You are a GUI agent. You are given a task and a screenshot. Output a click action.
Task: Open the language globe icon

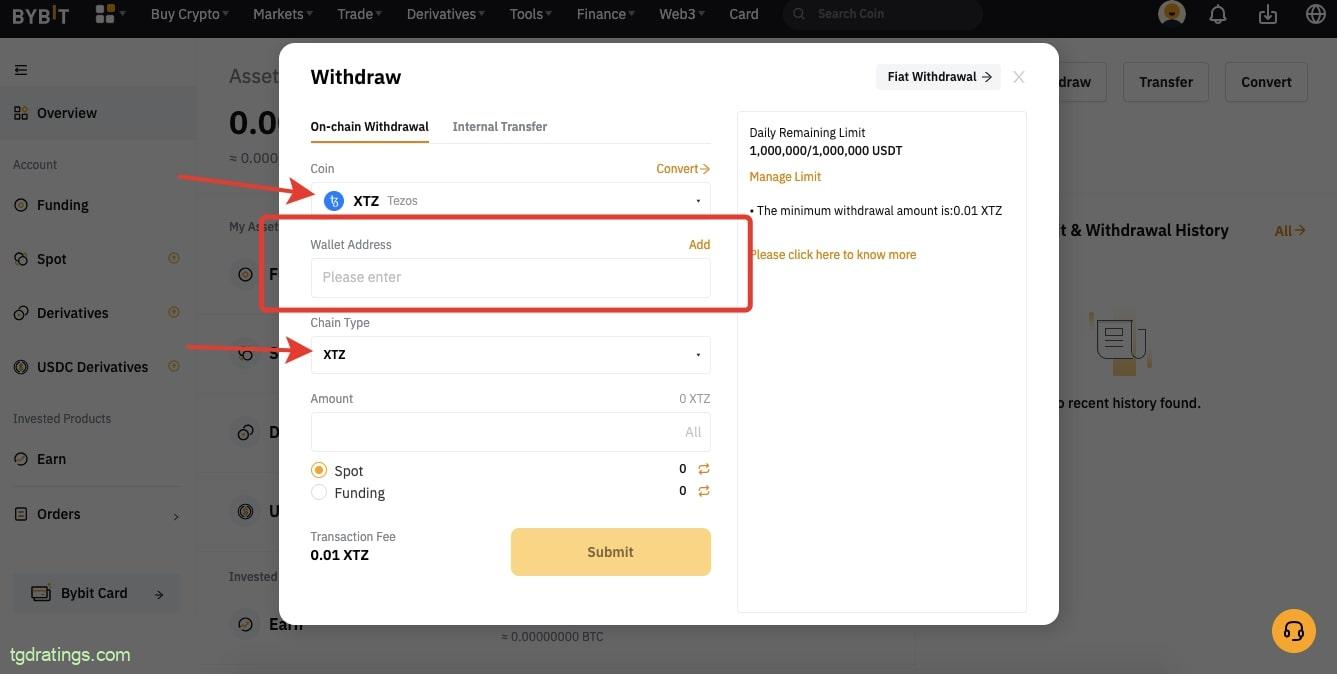1316,14
